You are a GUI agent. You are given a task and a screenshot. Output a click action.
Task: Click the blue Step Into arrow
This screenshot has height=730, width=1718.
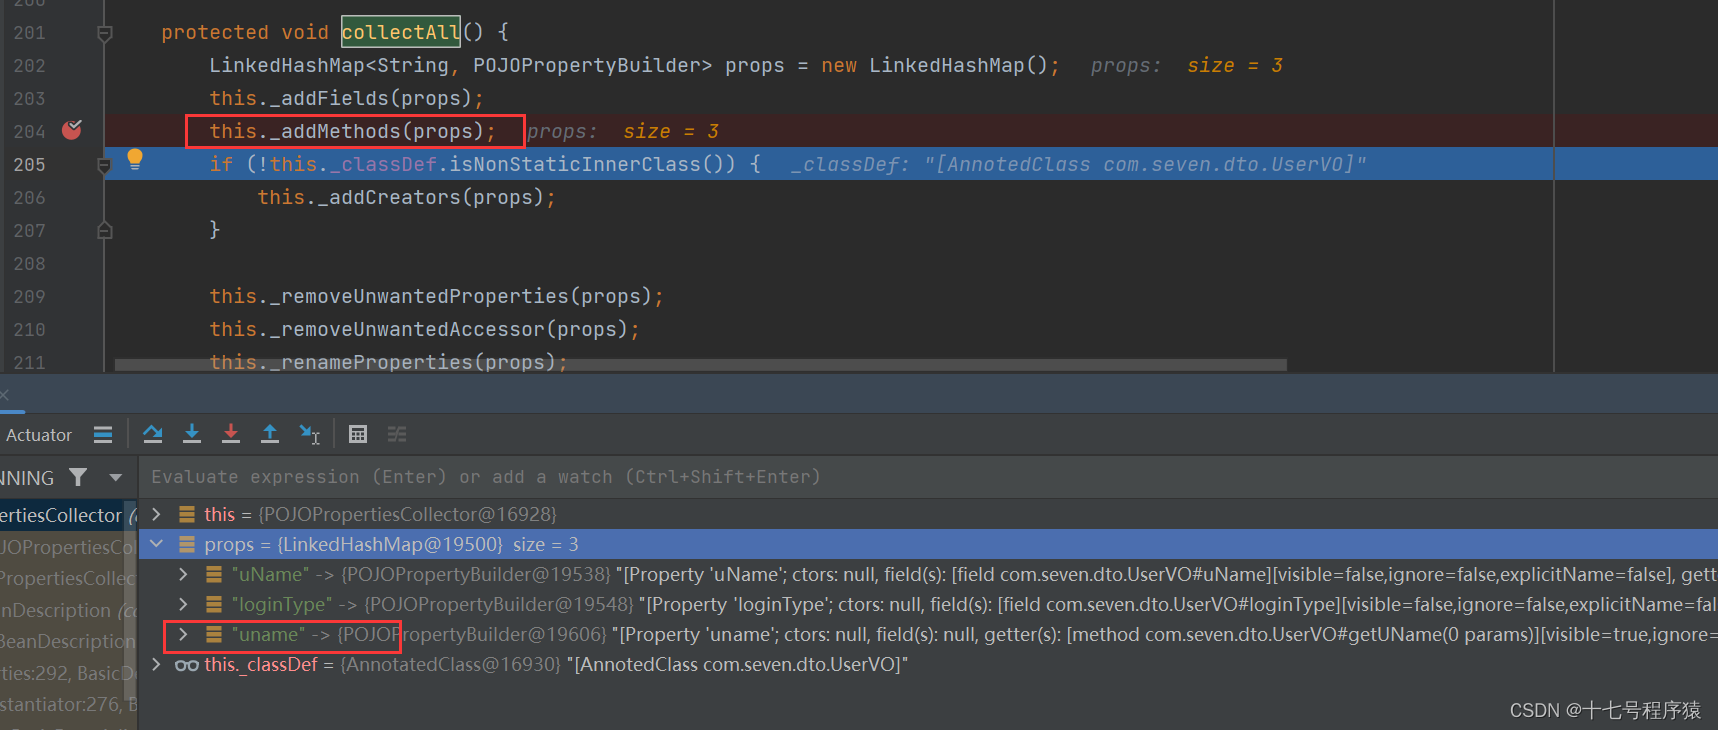click(192, 434)
